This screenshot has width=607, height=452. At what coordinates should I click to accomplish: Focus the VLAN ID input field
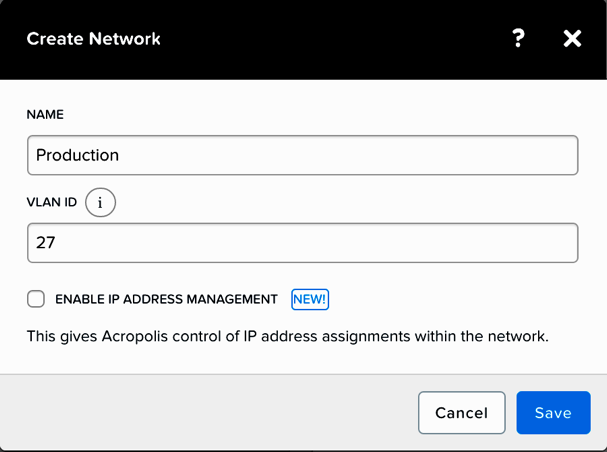tap(303, 243)
